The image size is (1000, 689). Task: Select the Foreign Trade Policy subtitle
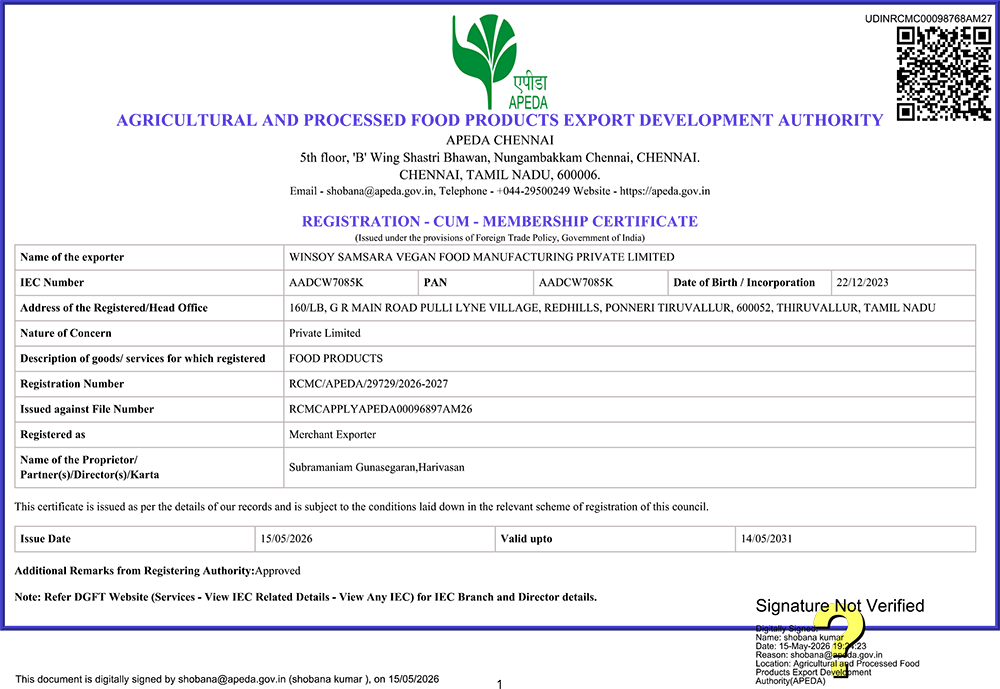(499, 238)
